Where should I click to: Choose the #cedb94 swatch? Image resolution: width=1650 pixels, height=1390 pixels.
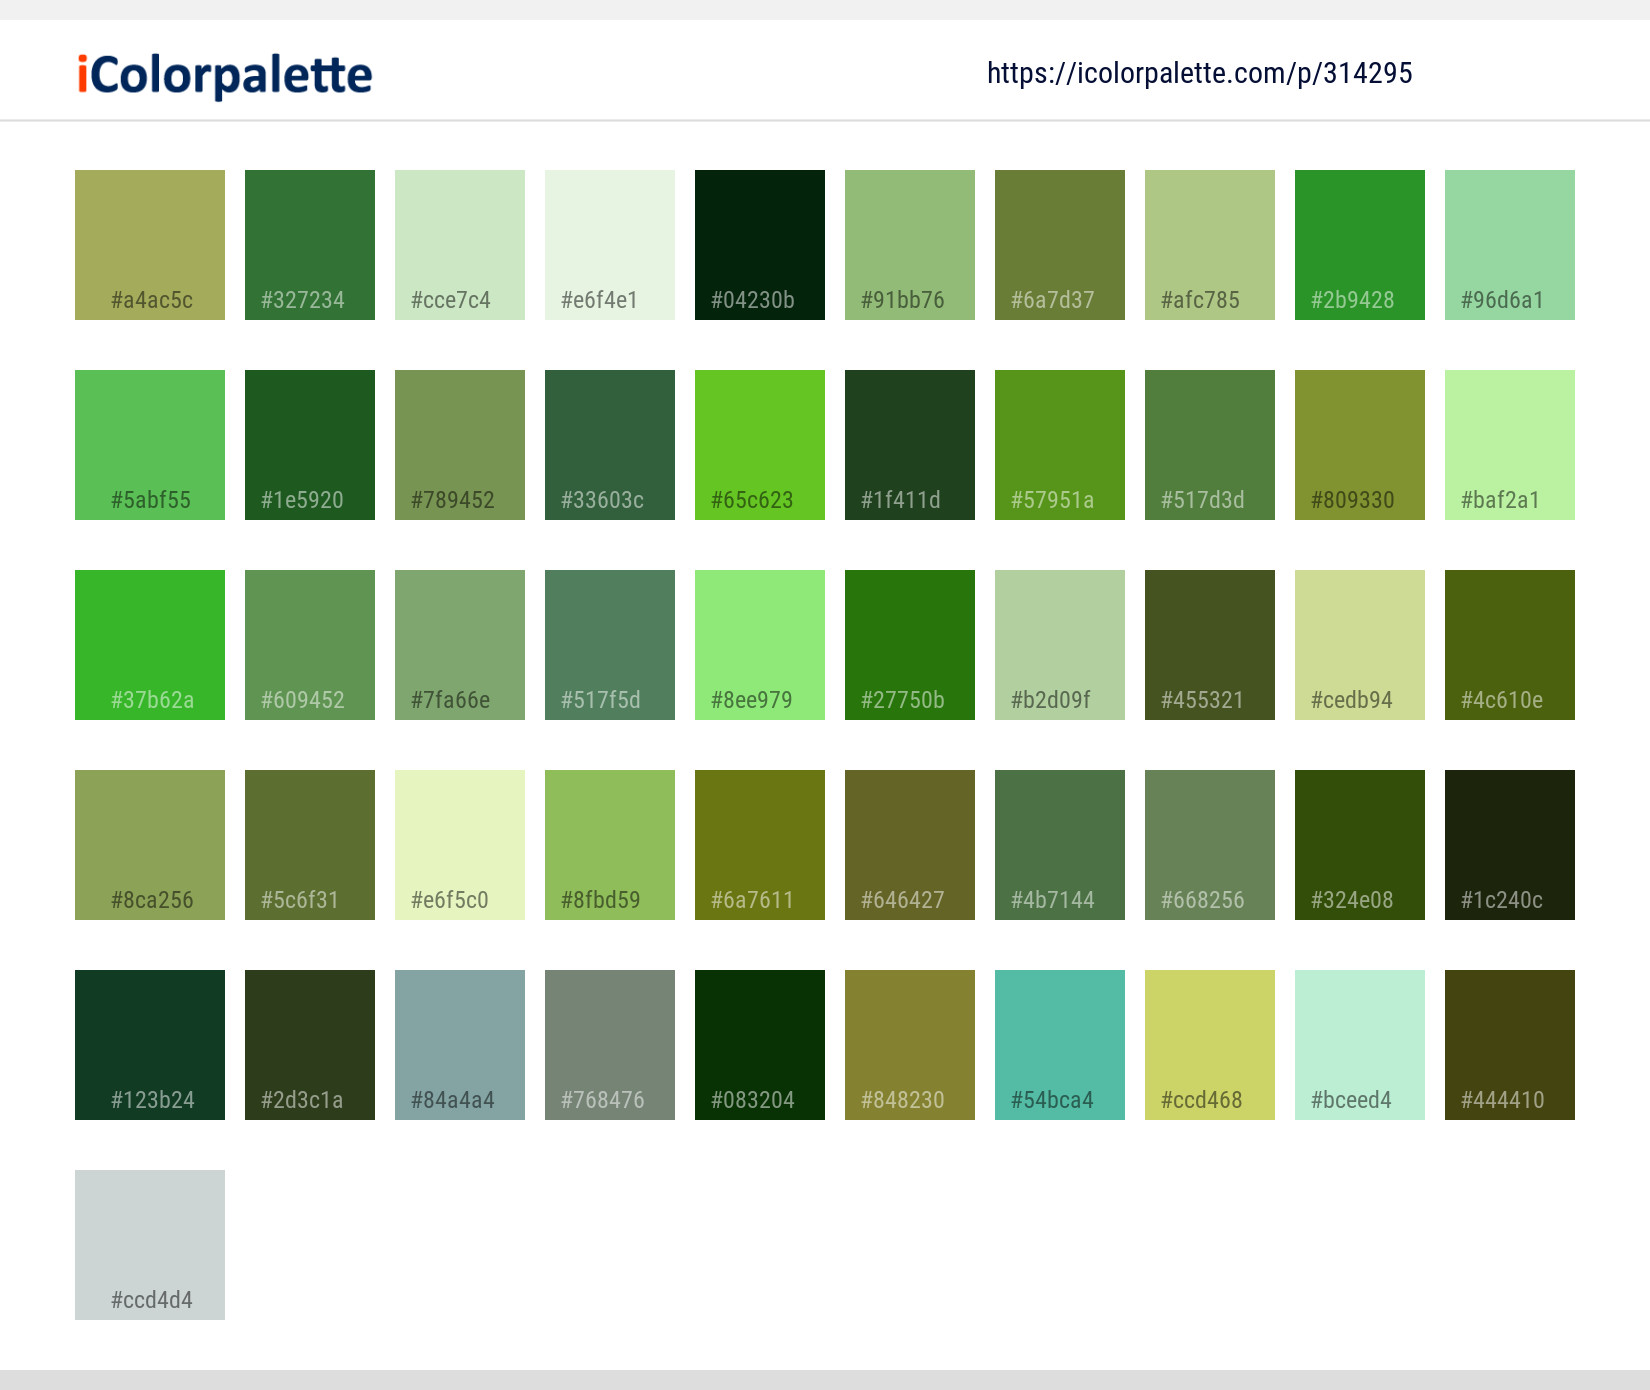[1360, 645]
